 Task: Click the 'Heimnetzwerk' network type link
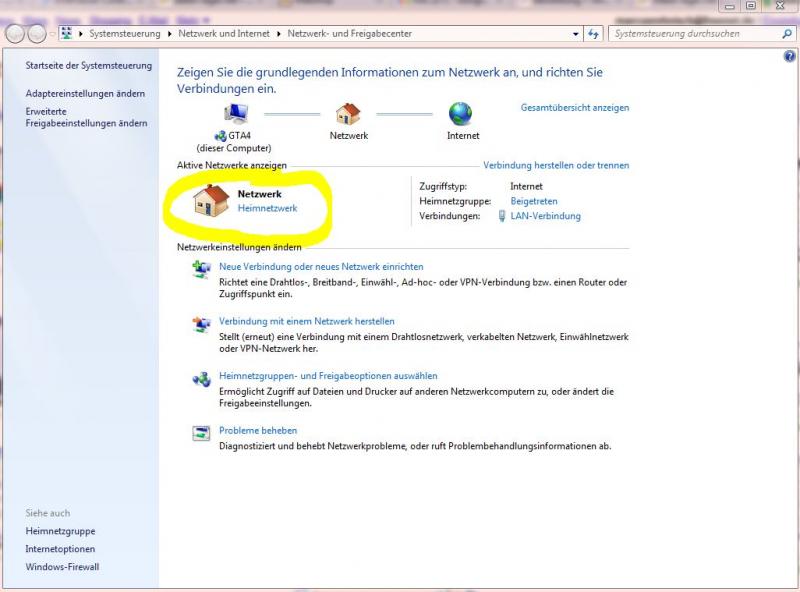(x=267, y=208)
